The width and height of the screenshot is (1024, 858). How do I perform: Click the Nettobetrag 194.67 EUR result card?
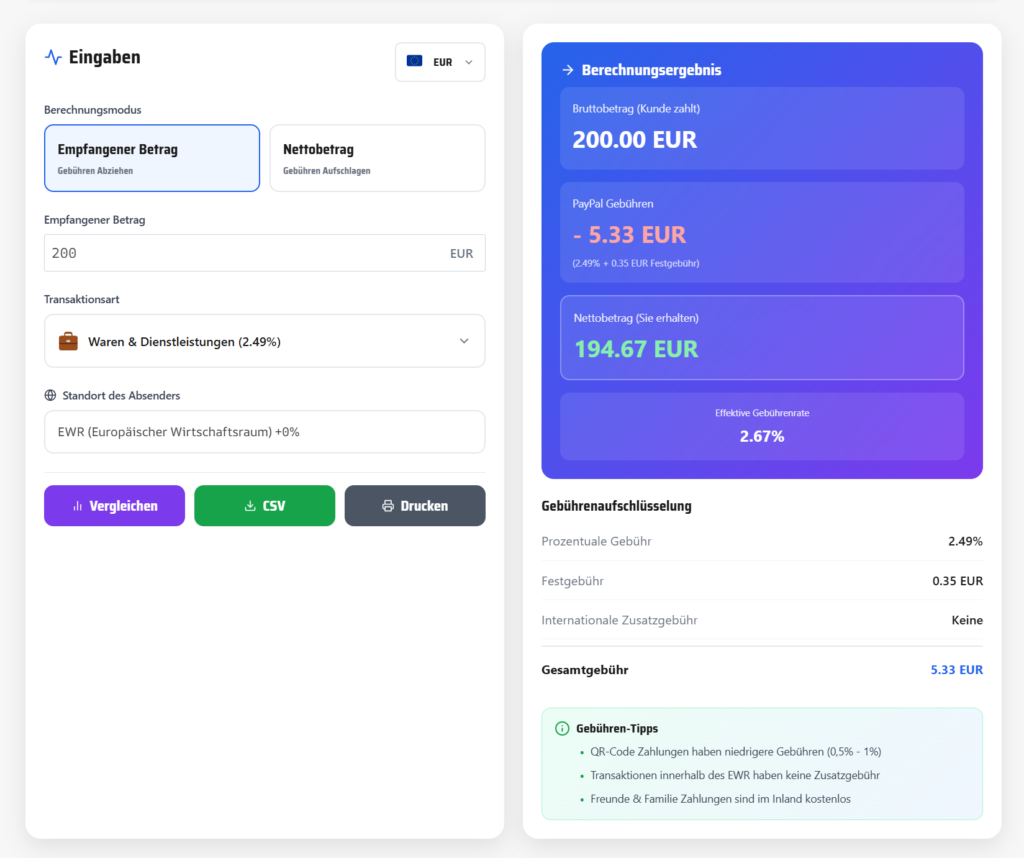[761, 338]
